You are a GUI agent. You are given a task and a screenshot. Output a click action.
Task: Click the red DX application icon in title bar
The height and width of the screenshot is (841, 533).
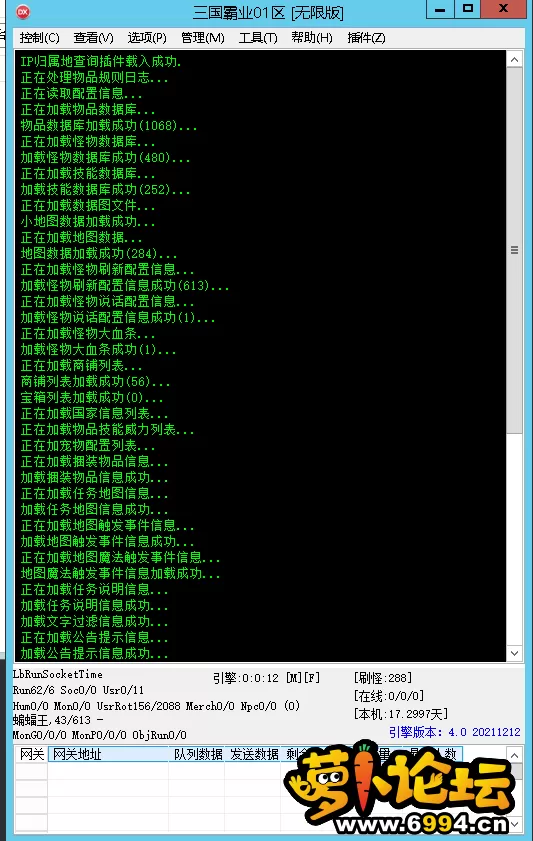click(23, 11)
